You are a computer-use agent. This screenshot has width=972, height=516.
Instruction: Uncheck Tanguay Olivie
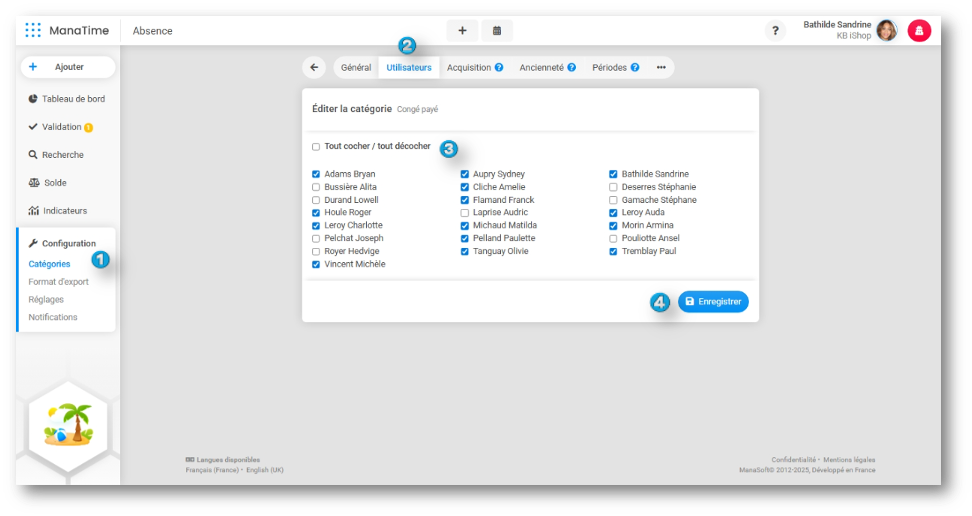[x=465, y=252]
